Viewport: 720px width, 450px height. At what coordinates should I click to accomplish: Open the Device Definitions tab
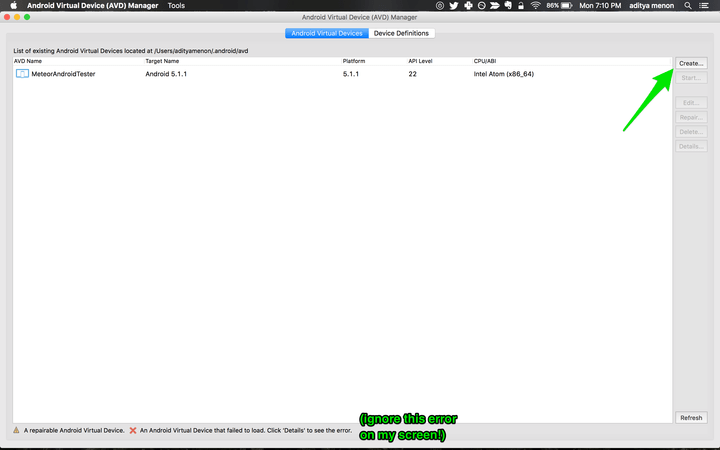pyautogui.click(x=401, y=33)
